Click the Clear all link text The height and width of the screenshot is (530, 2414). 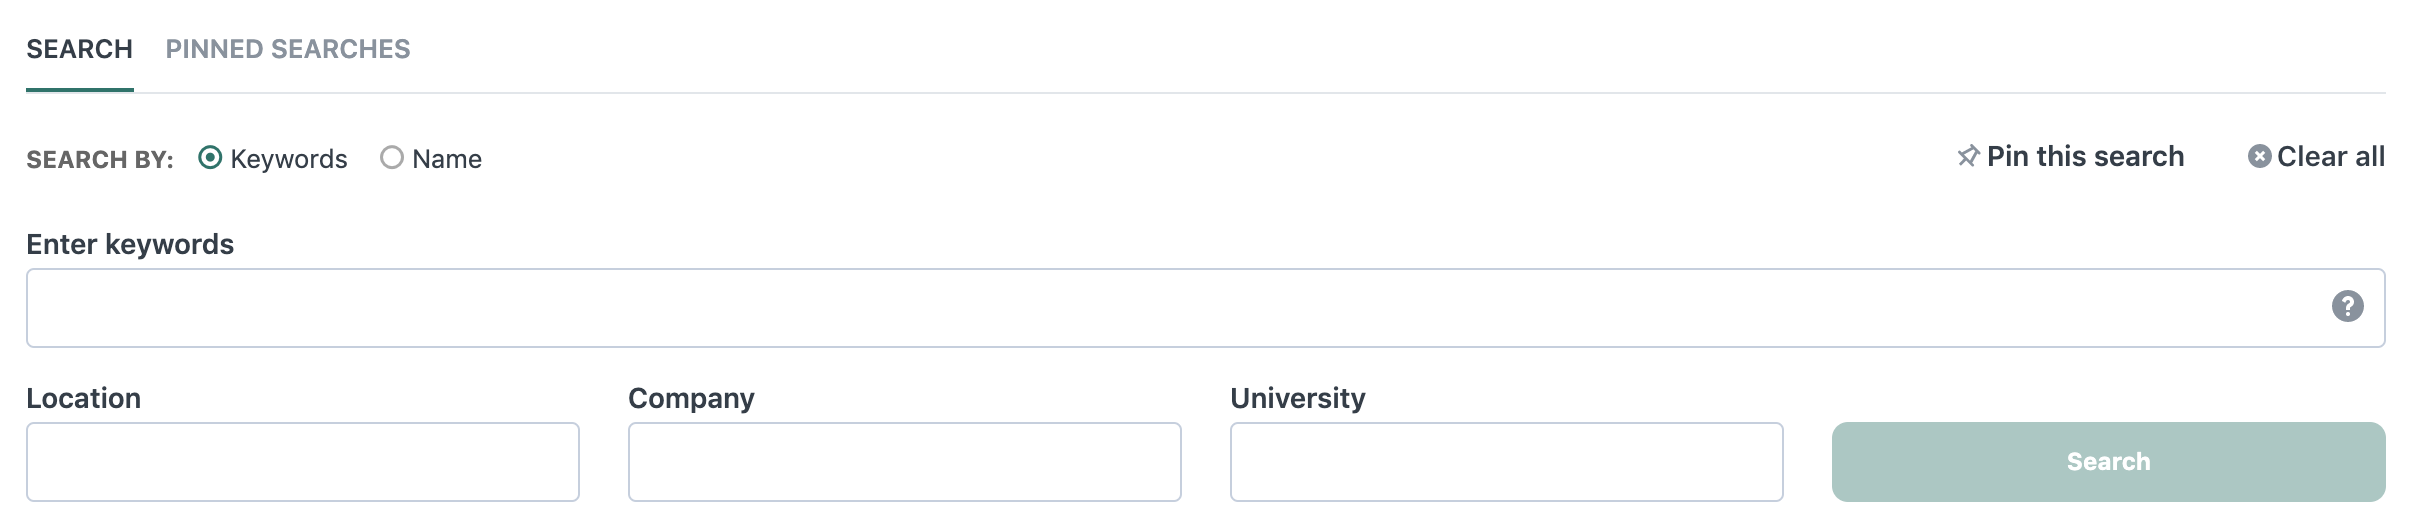coord(2331,157)
